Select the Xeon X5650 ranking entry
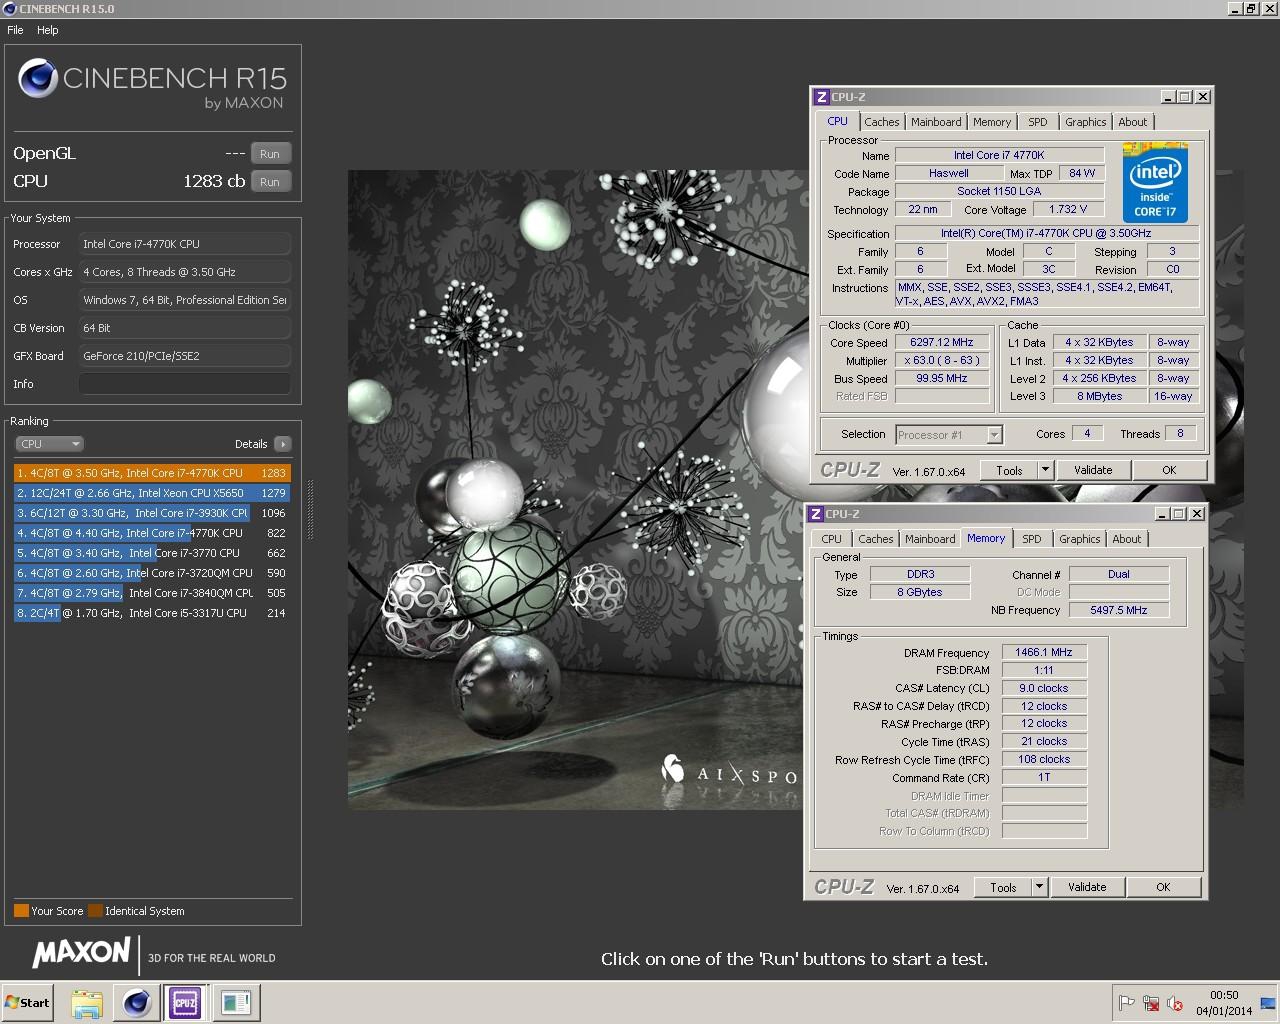1280x1024 pixels. [x=152, y=493]
